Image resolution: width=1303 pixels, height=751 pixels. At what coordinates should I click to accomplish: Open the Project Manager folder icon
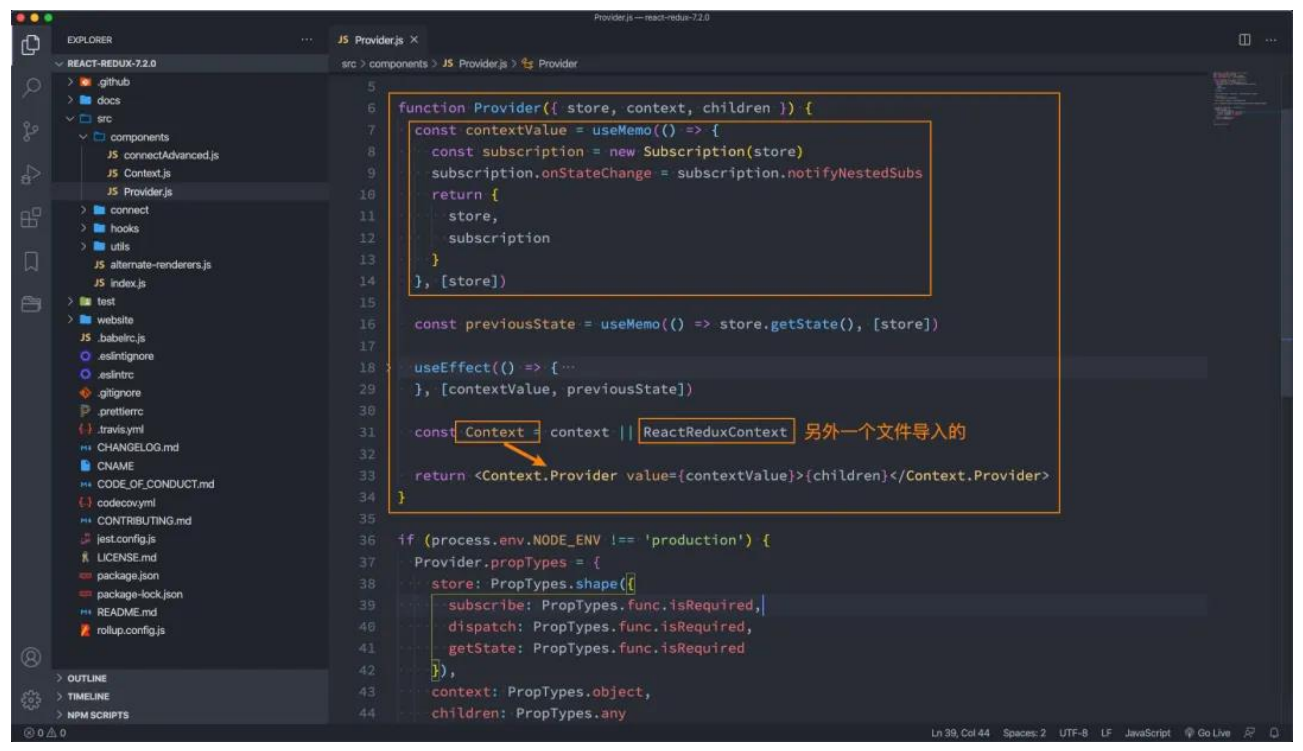31,305
